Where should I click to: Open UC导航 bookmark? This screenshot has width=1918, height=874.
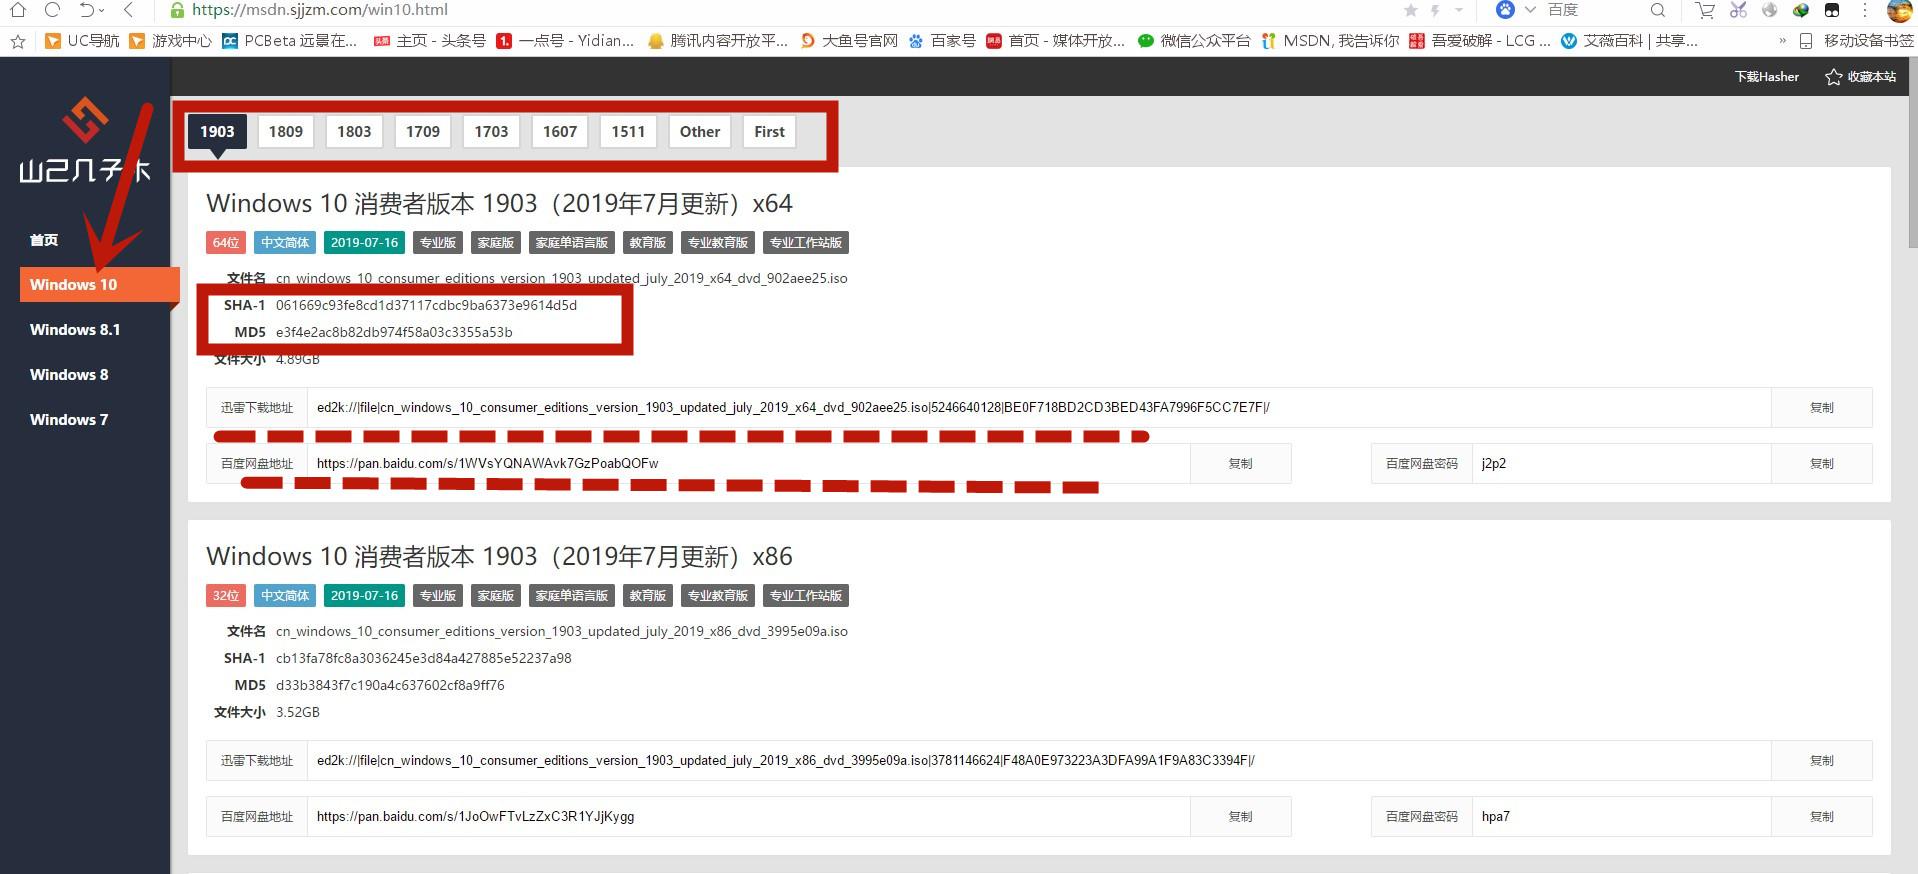[83, 41]
